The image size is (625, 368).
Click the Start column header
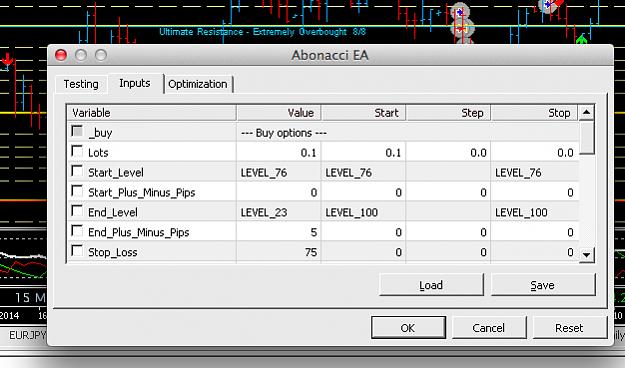[364, 113]
